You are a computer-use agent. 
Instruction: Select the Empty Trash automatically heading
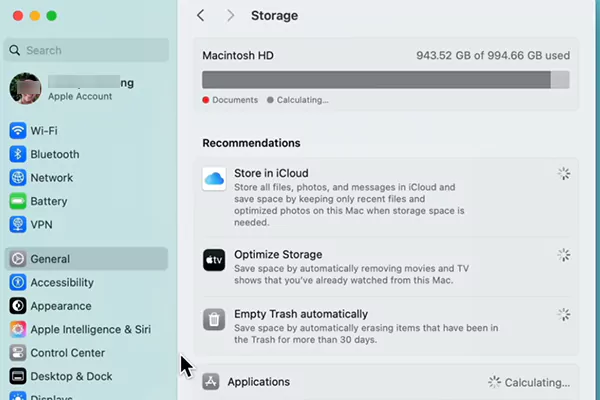(301, 314)
